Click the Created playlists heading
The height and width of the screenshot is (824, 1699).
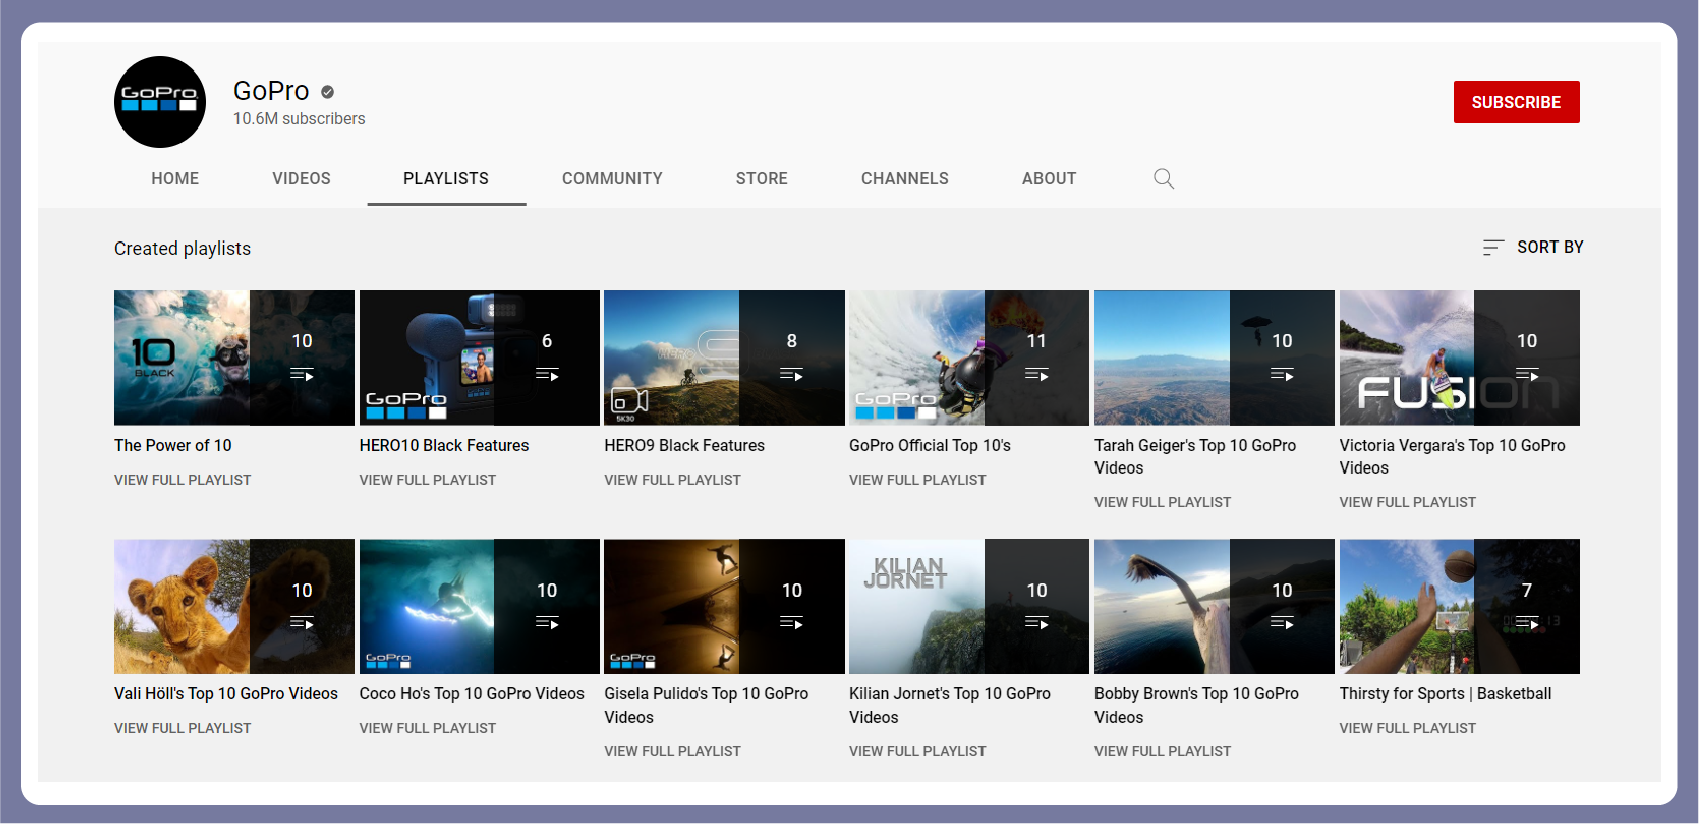[182, 248]
